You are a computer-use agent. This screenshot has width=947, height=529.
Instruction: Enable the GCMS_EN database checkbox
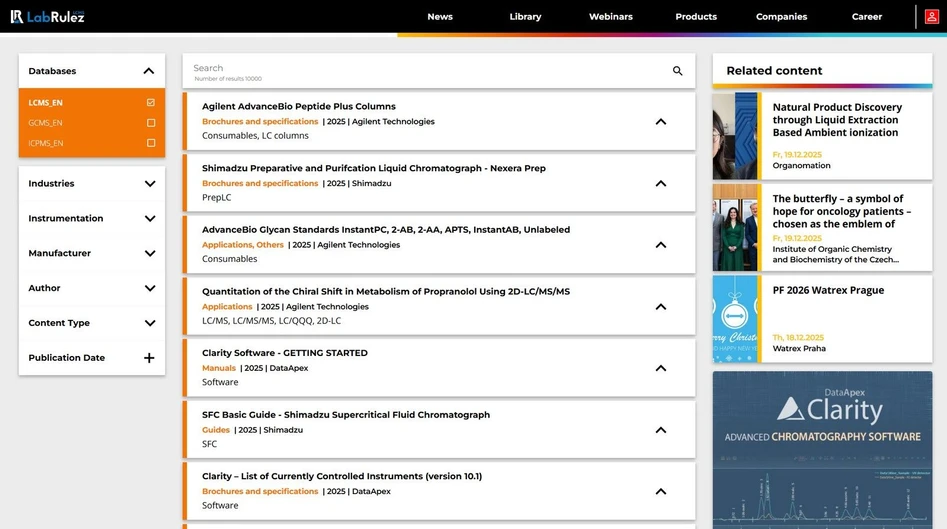(x=151, y=123)
